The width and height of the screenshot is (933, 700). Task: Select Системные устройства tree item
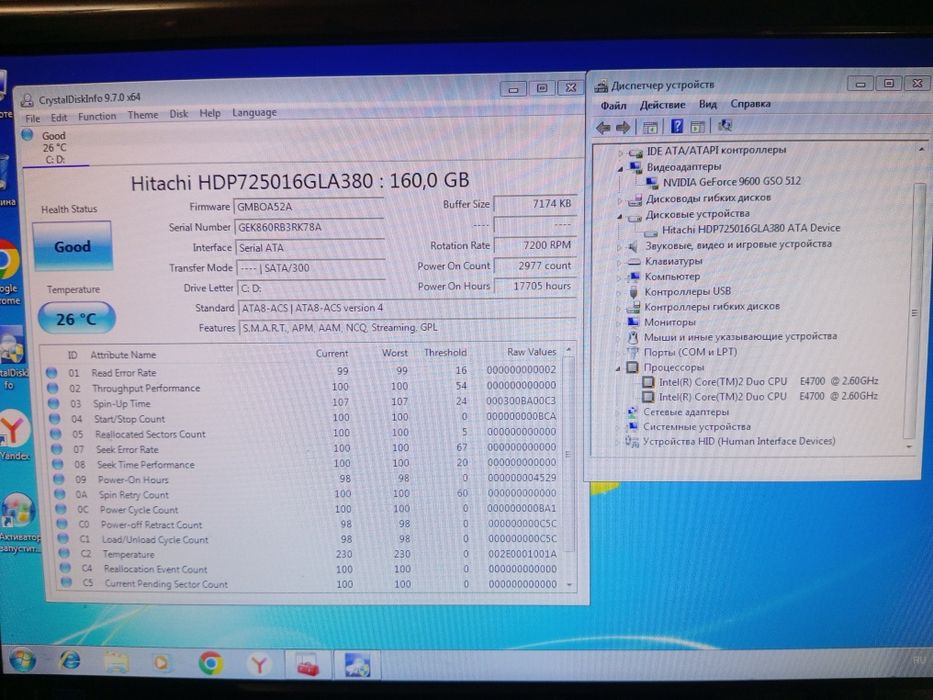point(697,427)
